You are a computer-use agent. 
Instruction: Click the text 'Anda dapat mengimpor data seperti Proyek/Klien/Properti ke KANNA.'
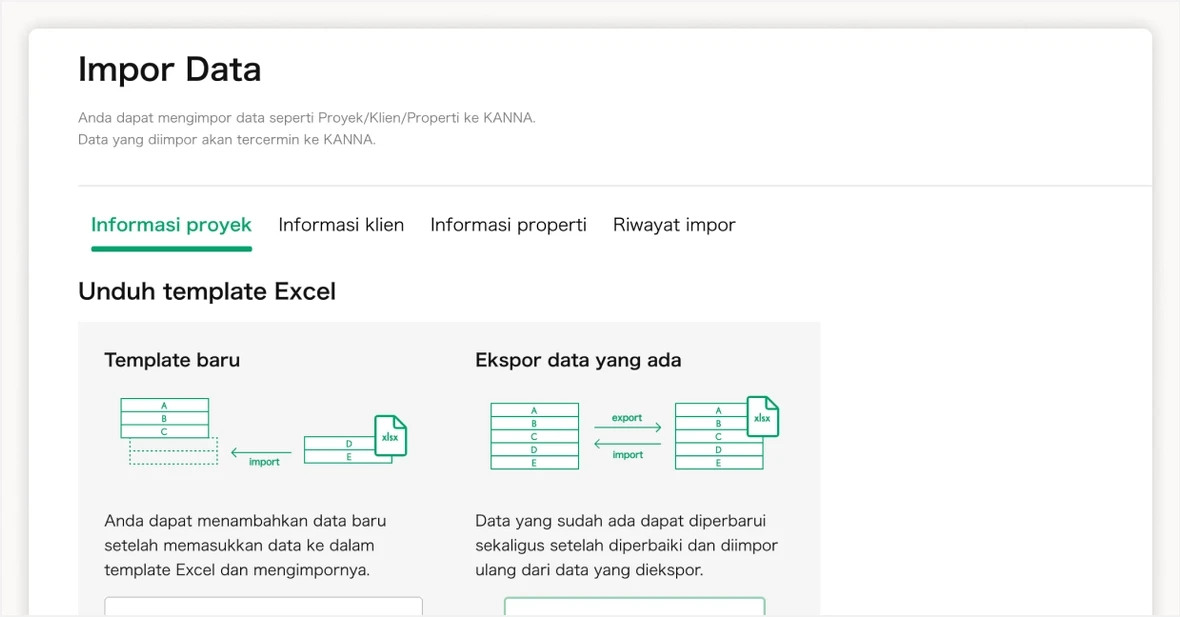(x=307, y=117)
